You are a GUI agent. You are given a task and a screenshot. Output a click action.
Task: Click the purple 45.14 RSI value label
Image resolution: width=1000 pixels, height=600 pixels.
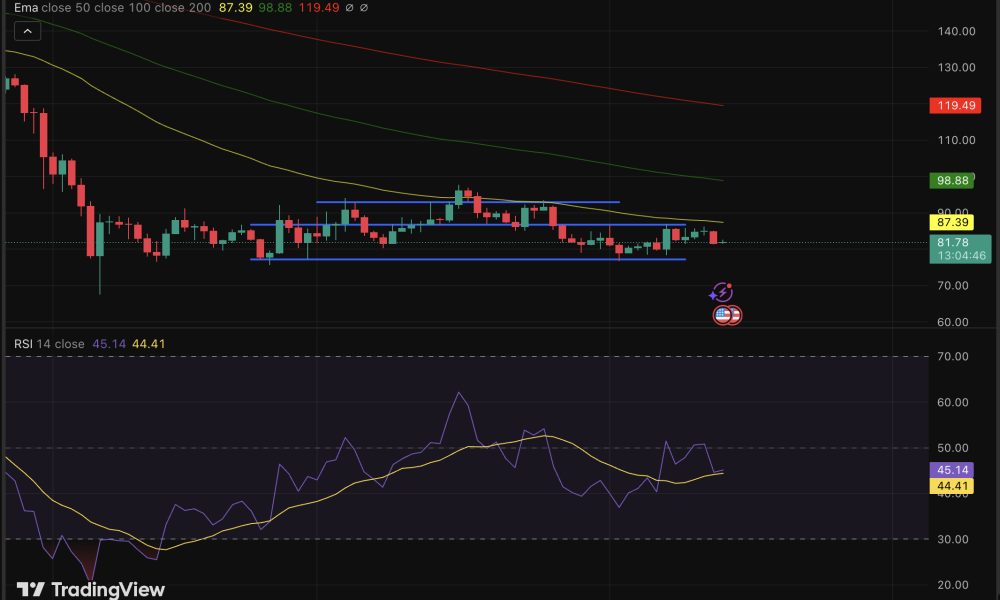(x=952, y=470)
